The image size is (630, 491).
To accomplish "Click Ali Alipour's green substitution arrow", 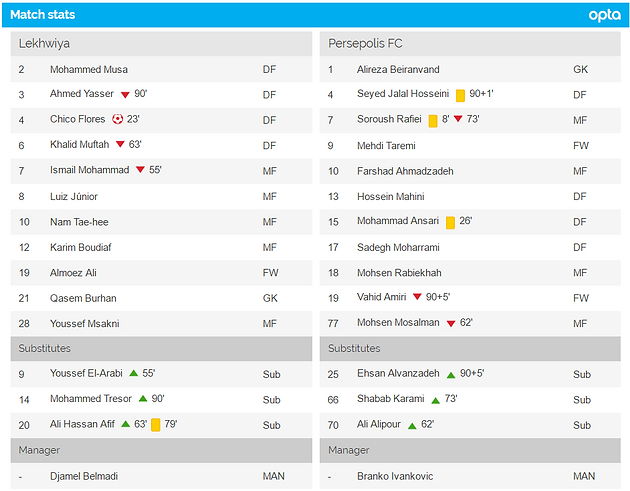I will pos(412,426).
